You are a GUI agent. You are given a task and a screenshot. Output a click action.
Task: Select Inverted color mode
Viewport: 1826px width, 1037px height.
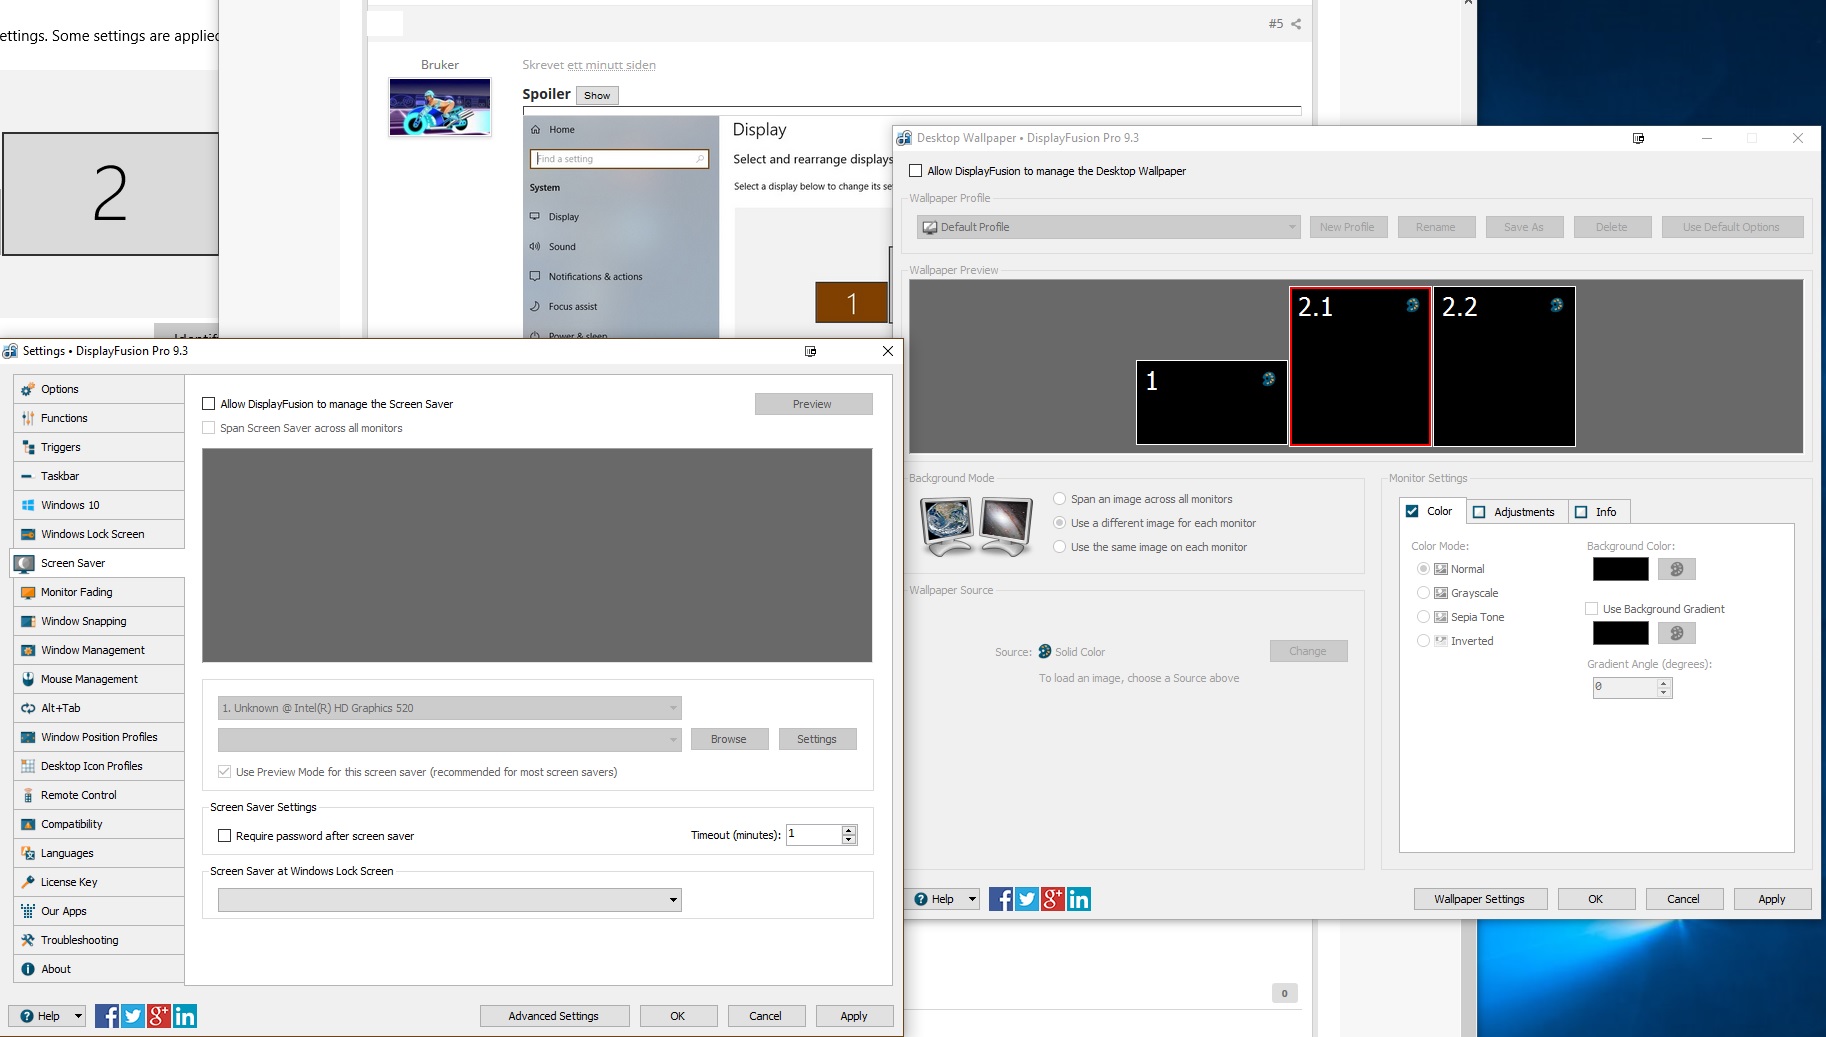1424,641
